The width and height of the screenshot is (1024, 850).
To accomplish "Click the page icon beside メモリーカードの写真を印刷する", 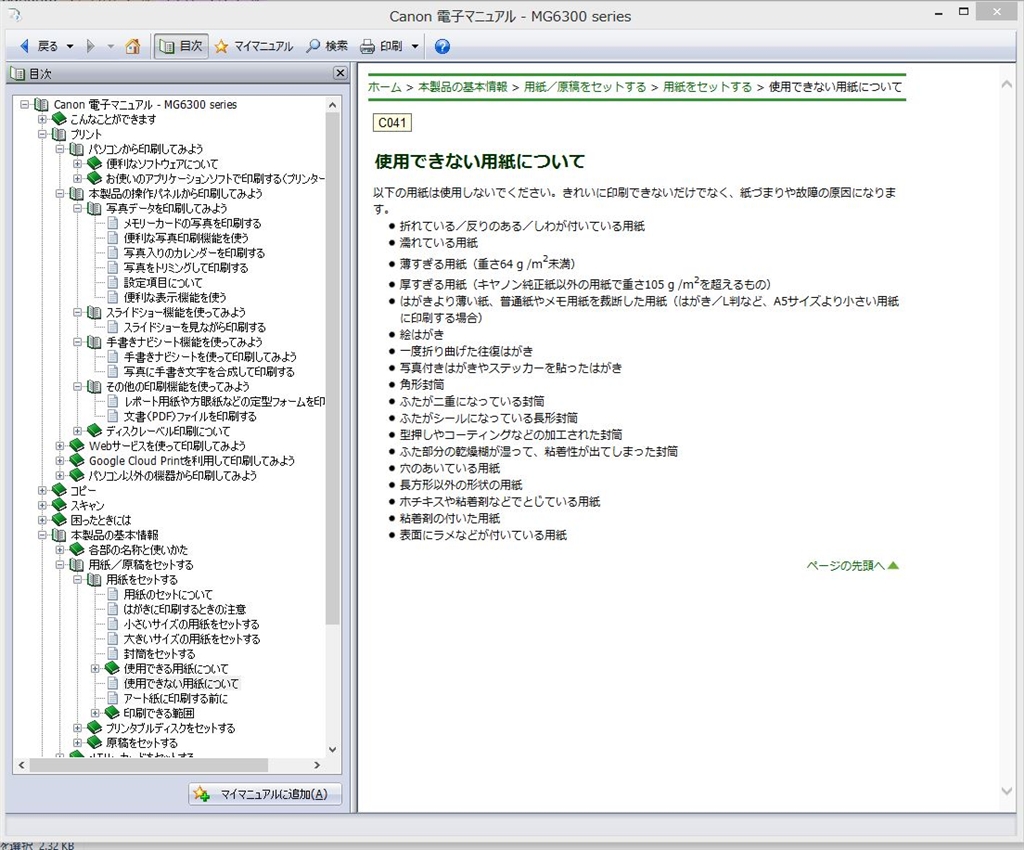I will [113, 223].
